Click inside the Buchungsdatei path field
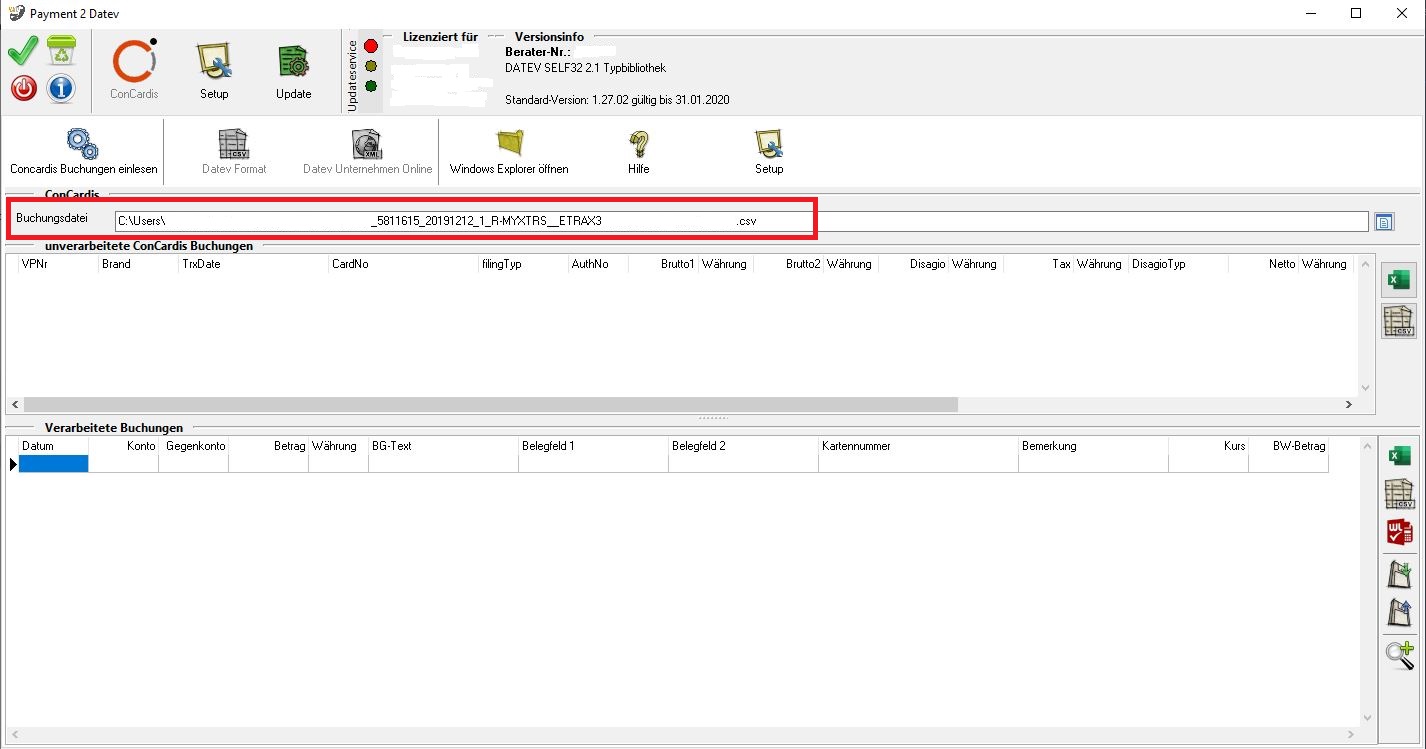The width and height of the screenshot is (1426, 749). tap(741, 221)
